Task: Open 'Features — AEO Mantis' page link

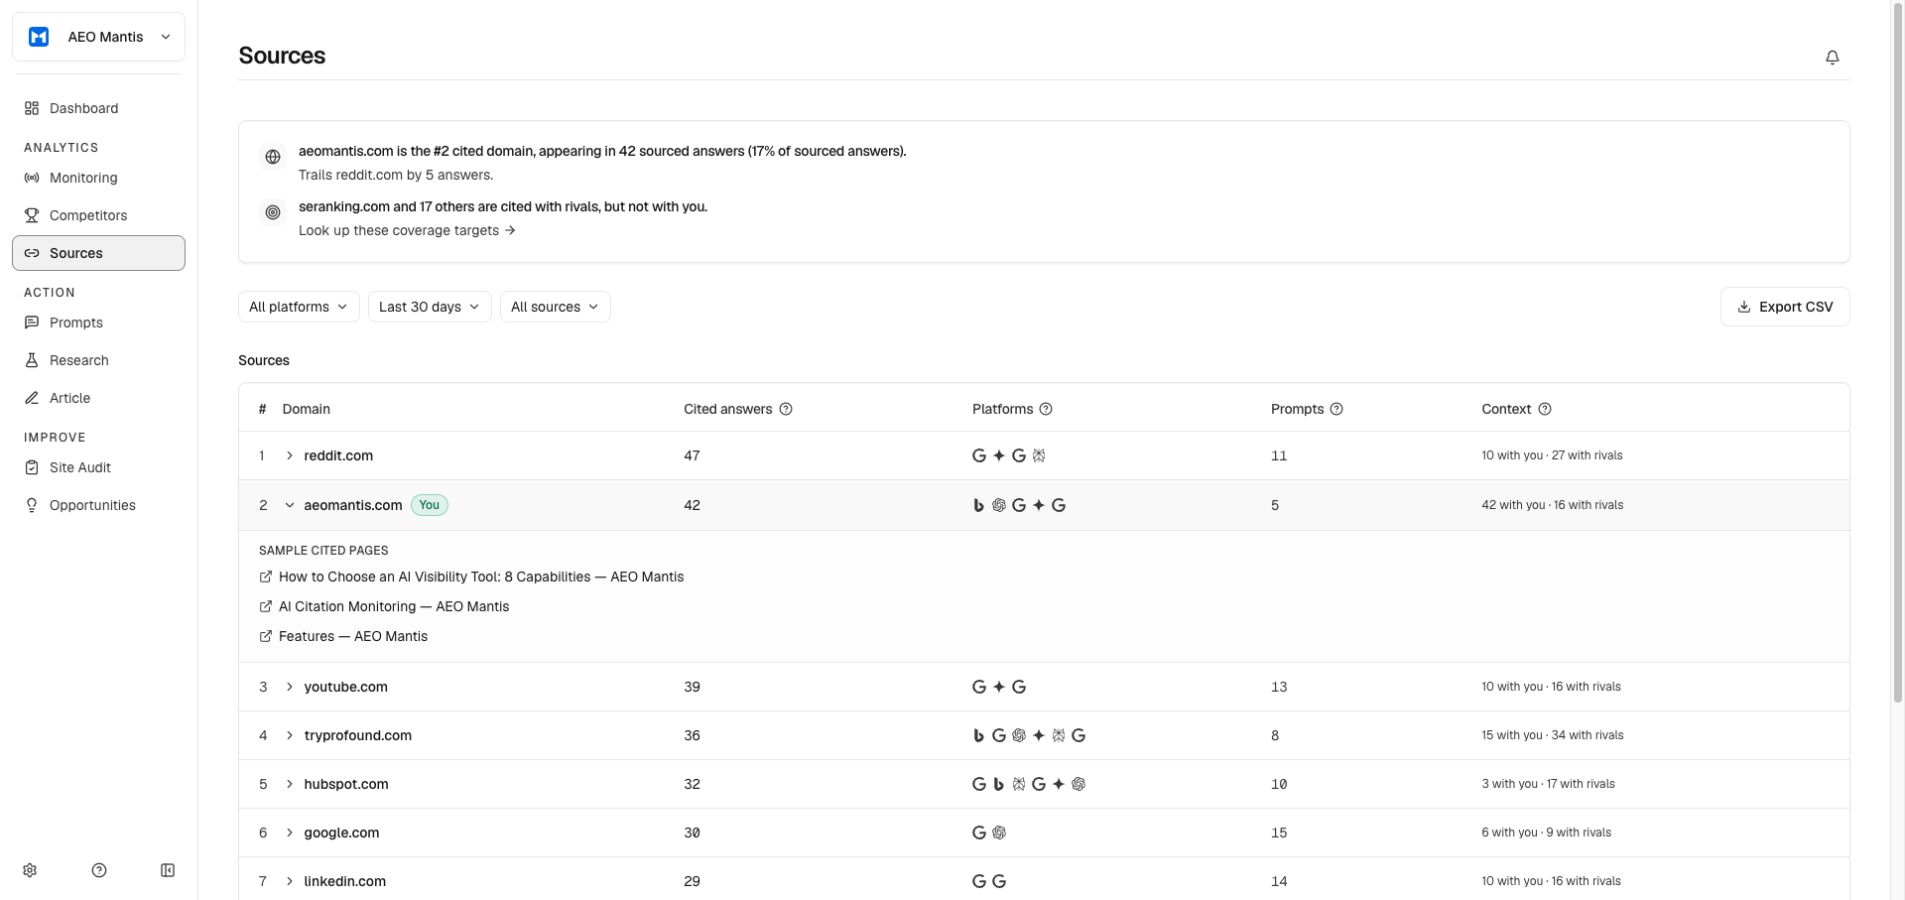Action: pyautogui.click(x=353, y=636)
